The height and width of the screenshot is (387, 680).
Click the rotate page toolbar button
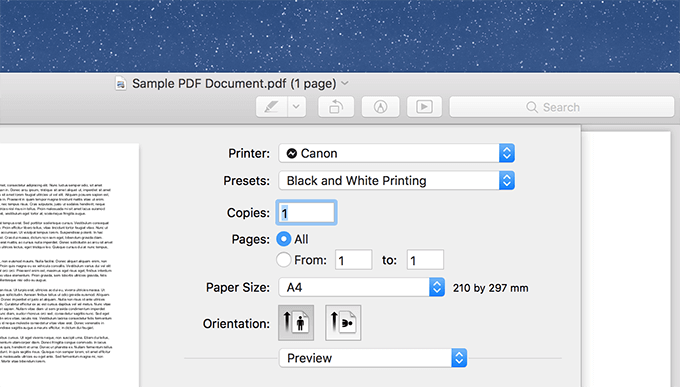(x=336, y=107)
